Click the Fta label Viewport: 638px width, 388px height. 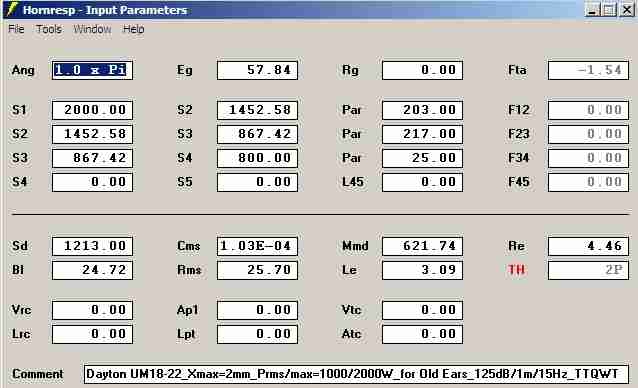pyautogui.click(x=517, y=70)
